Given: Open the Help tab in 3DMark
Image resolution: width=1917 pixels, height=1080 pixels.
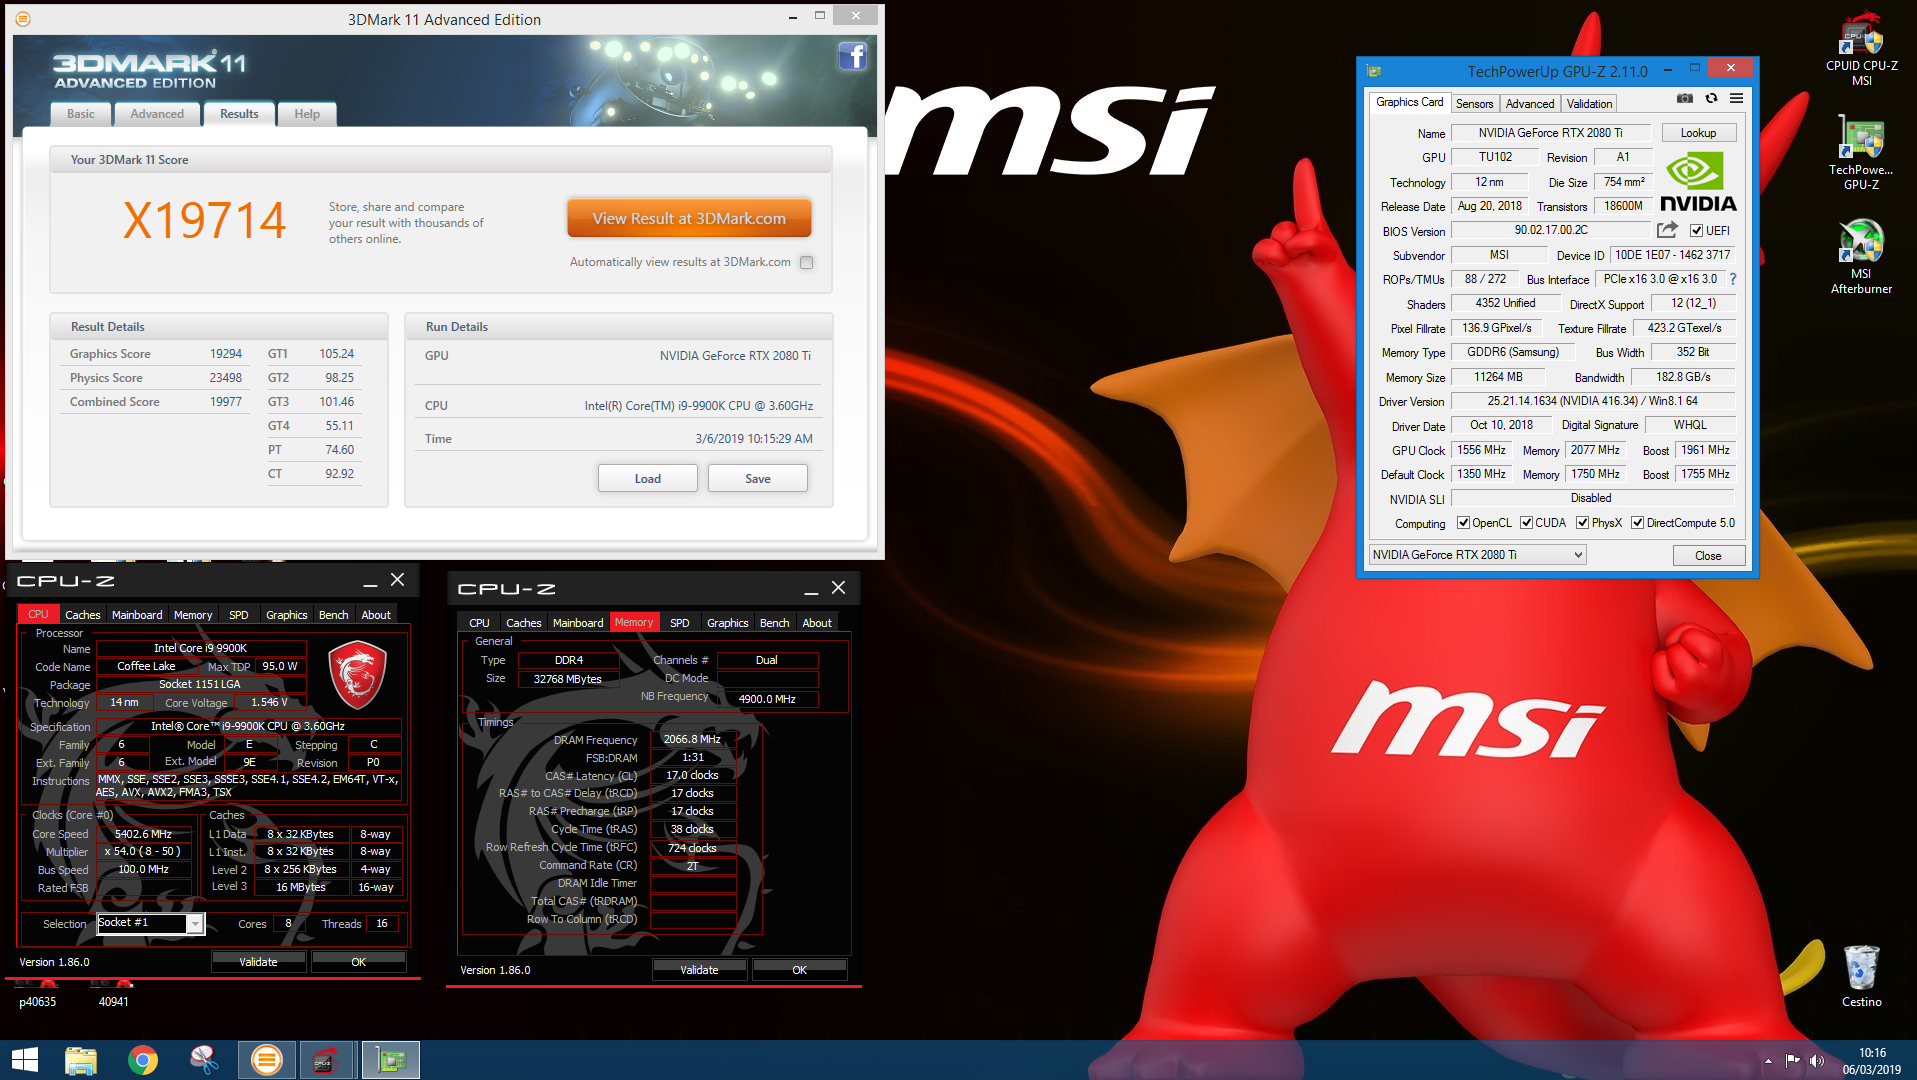Looking at the screenshot, I should tap(307, 114).
